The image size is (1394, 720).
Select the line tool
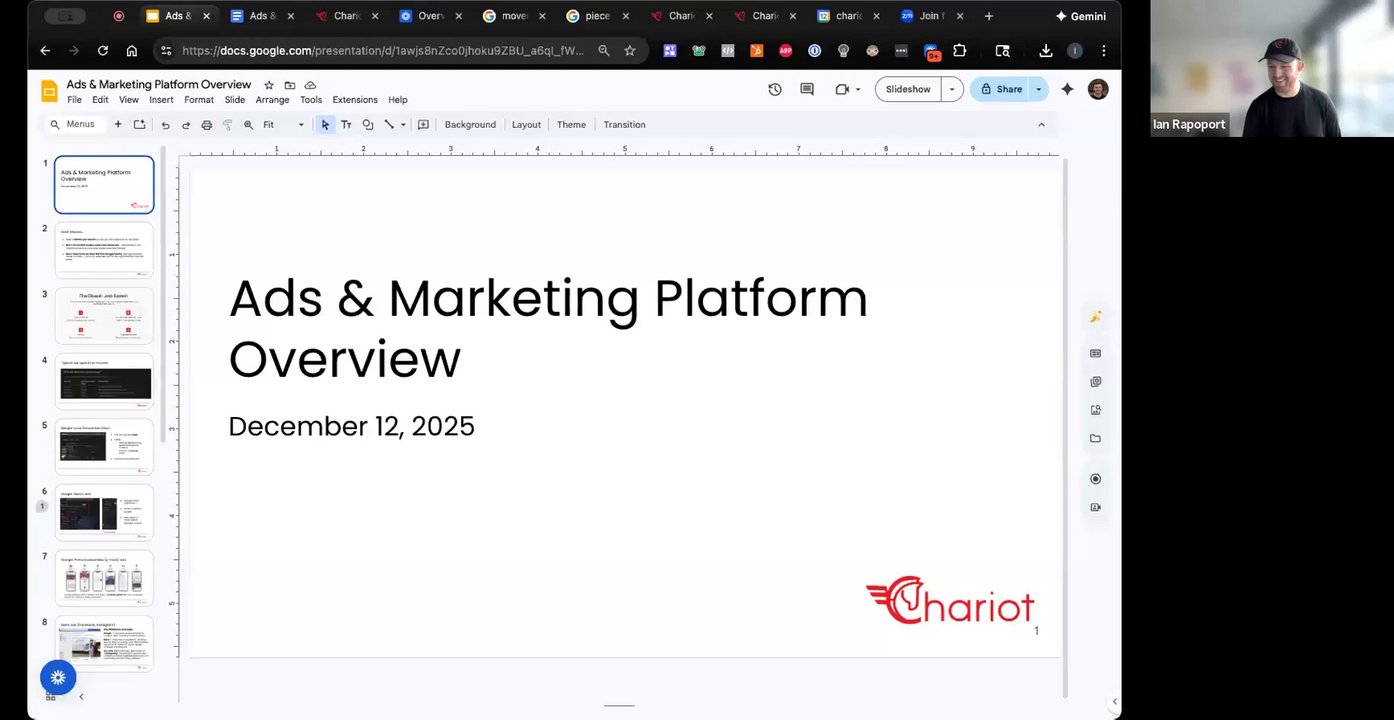tap(389, 125)
